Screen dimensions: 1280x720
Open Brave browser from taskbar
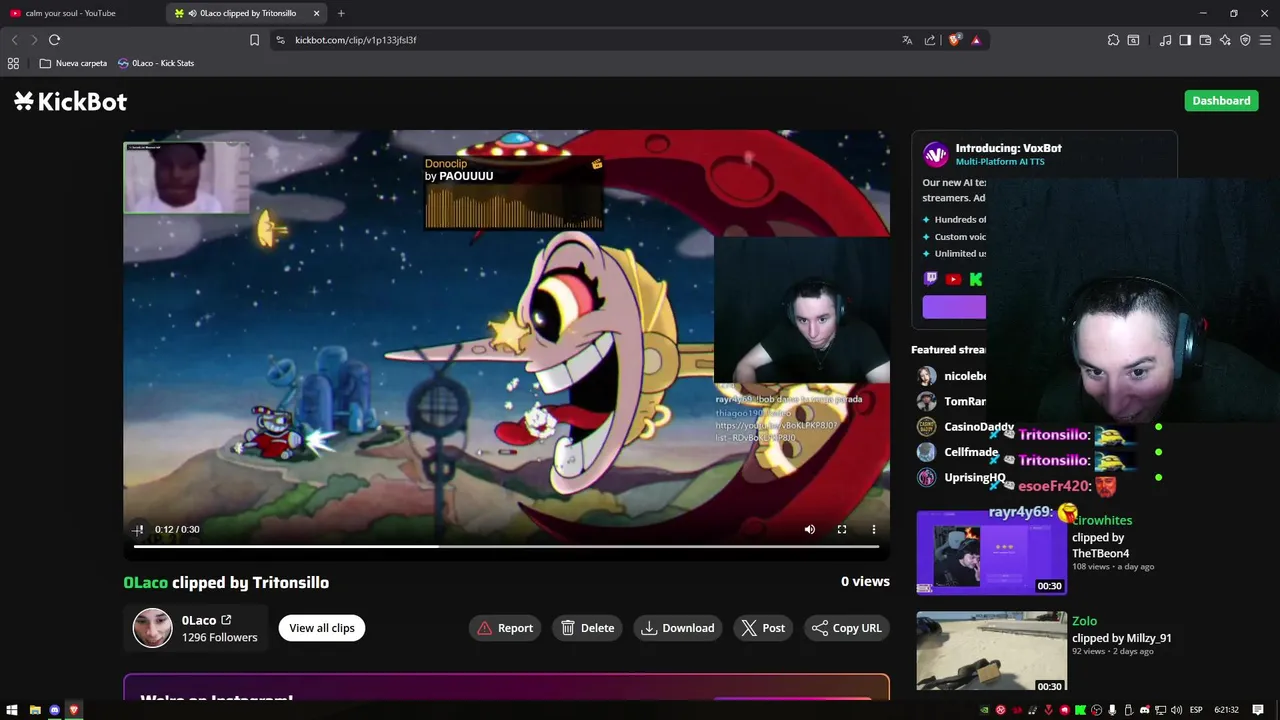tap(74, 710)
